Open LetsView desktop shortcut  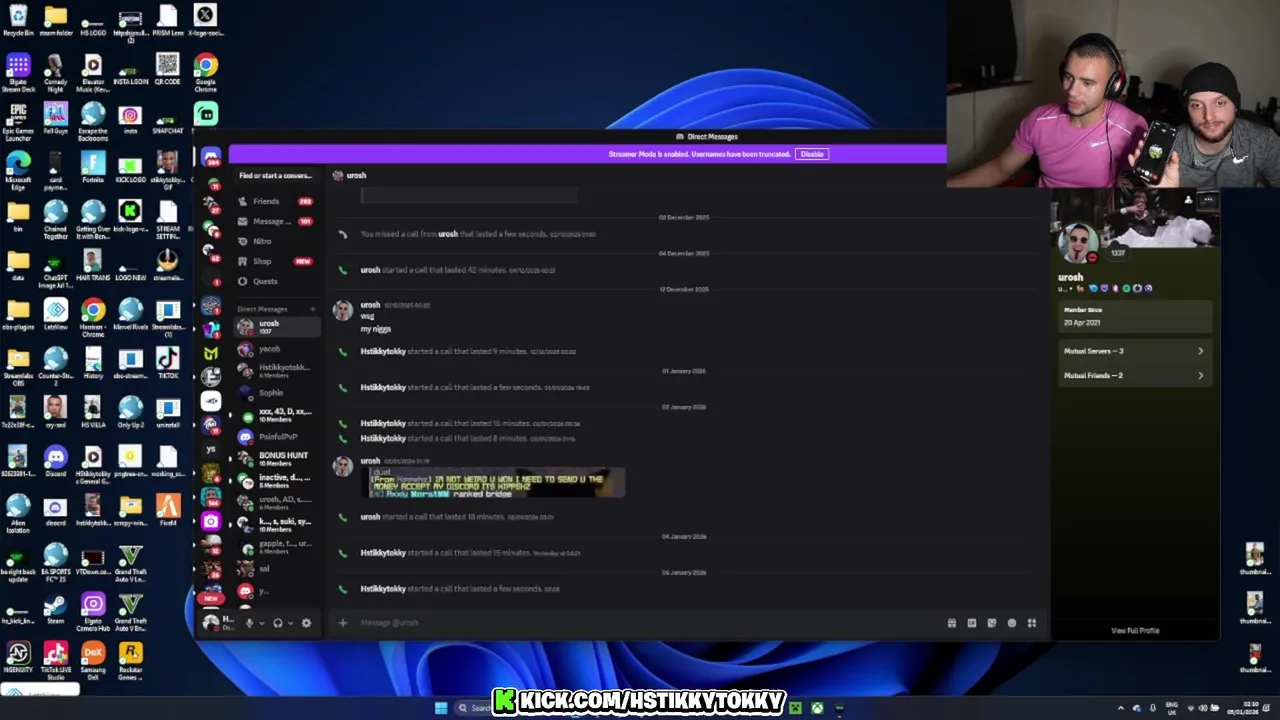[56, 315]
